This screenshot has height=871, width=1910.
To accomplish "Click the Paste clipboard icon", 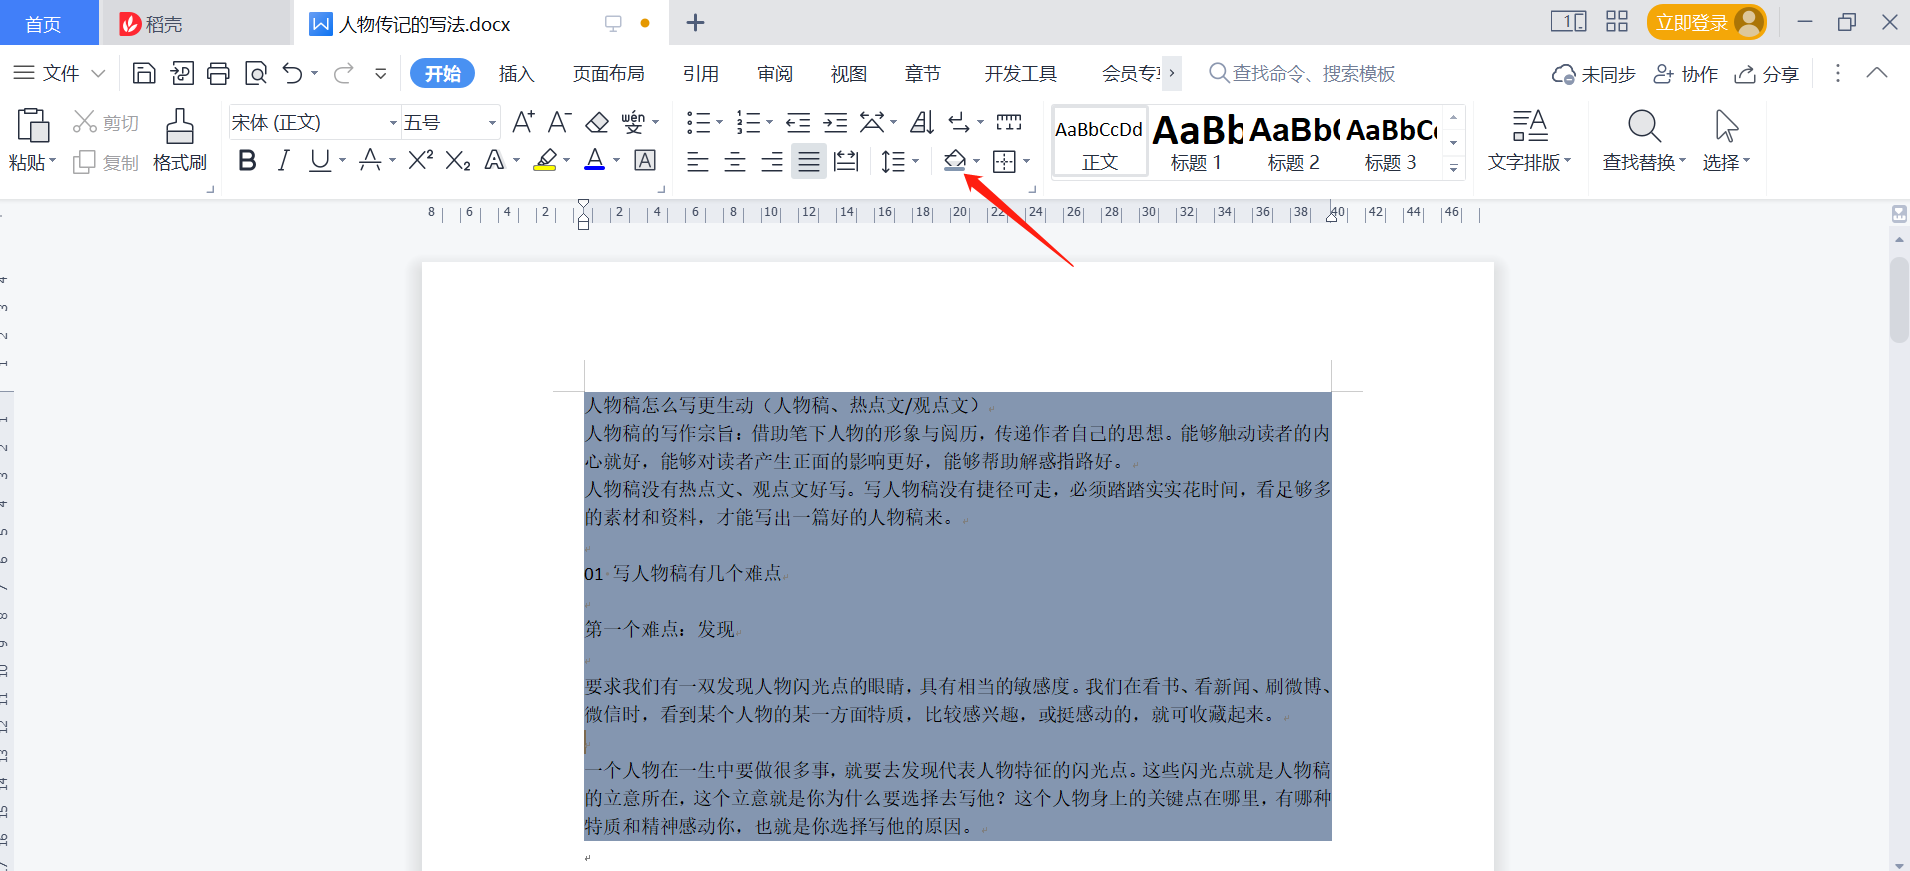I will (x=32, y=126).
